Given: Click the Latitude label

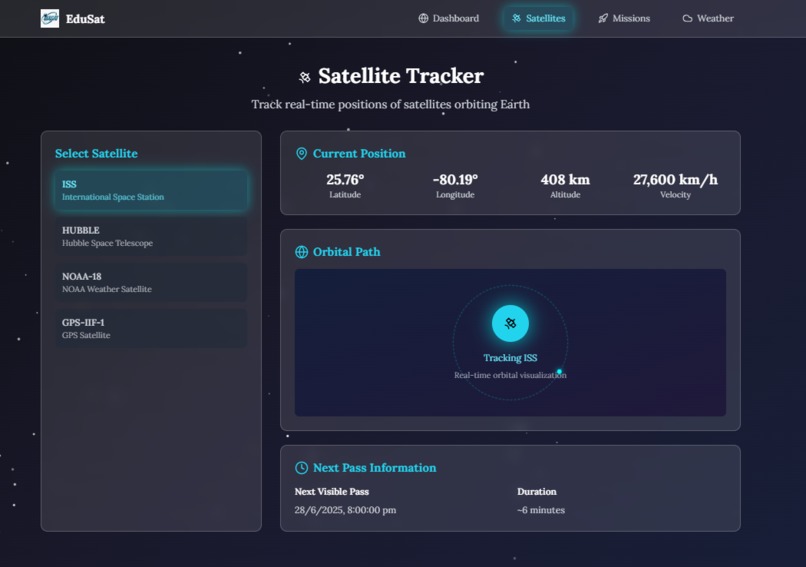Looking at the screenshot, I should point(345,195).
